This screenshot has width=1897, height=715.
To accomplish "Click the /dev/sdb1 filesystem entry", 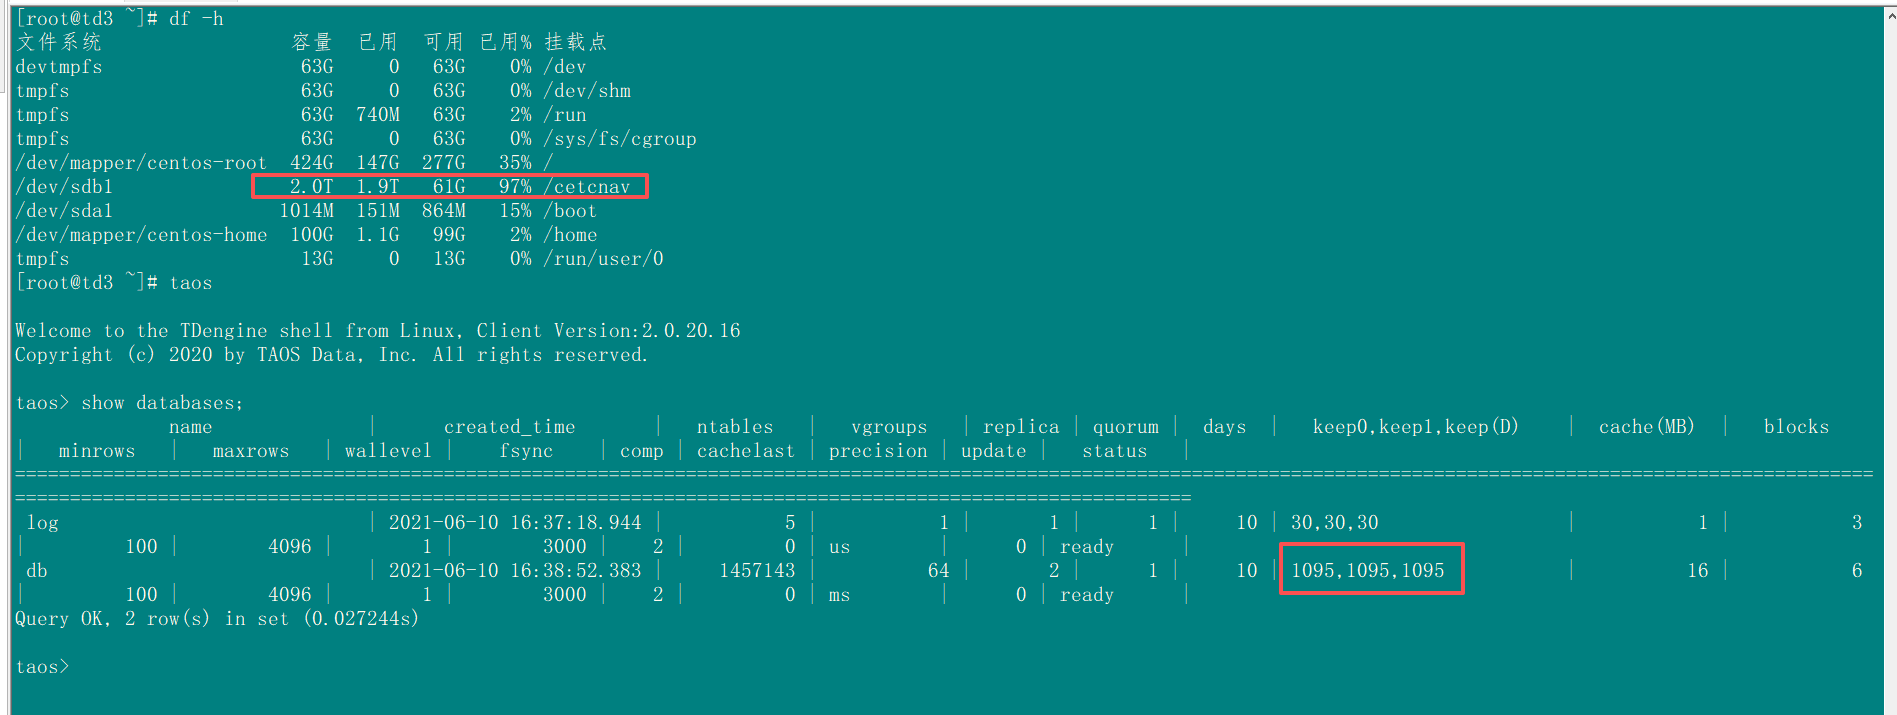I will pyautogui.click(x=64, y=187).
